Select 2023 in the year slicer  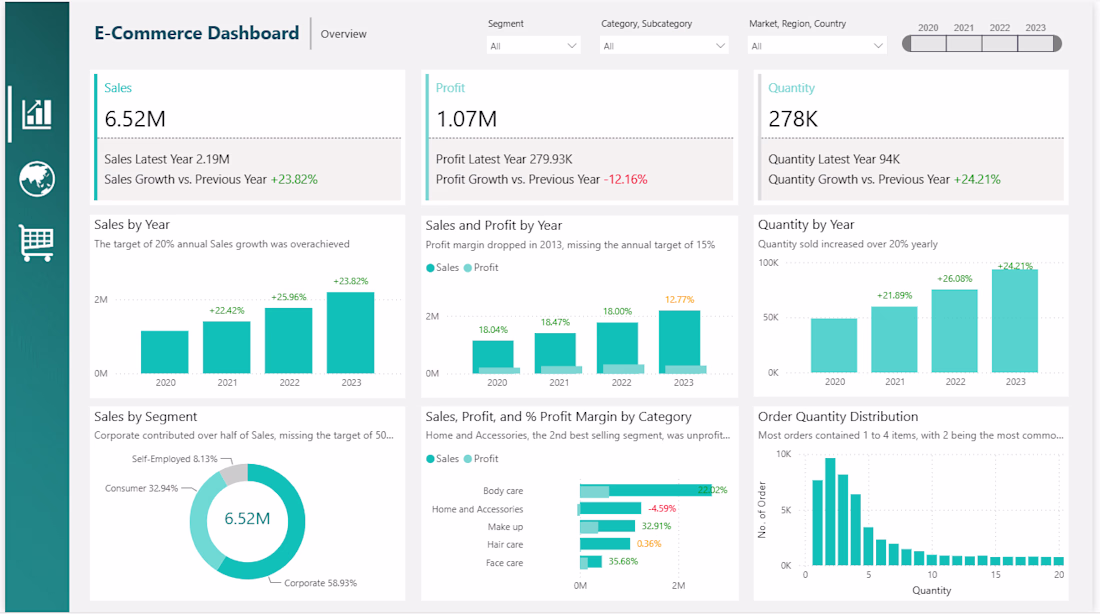[x=1035, y=44]
